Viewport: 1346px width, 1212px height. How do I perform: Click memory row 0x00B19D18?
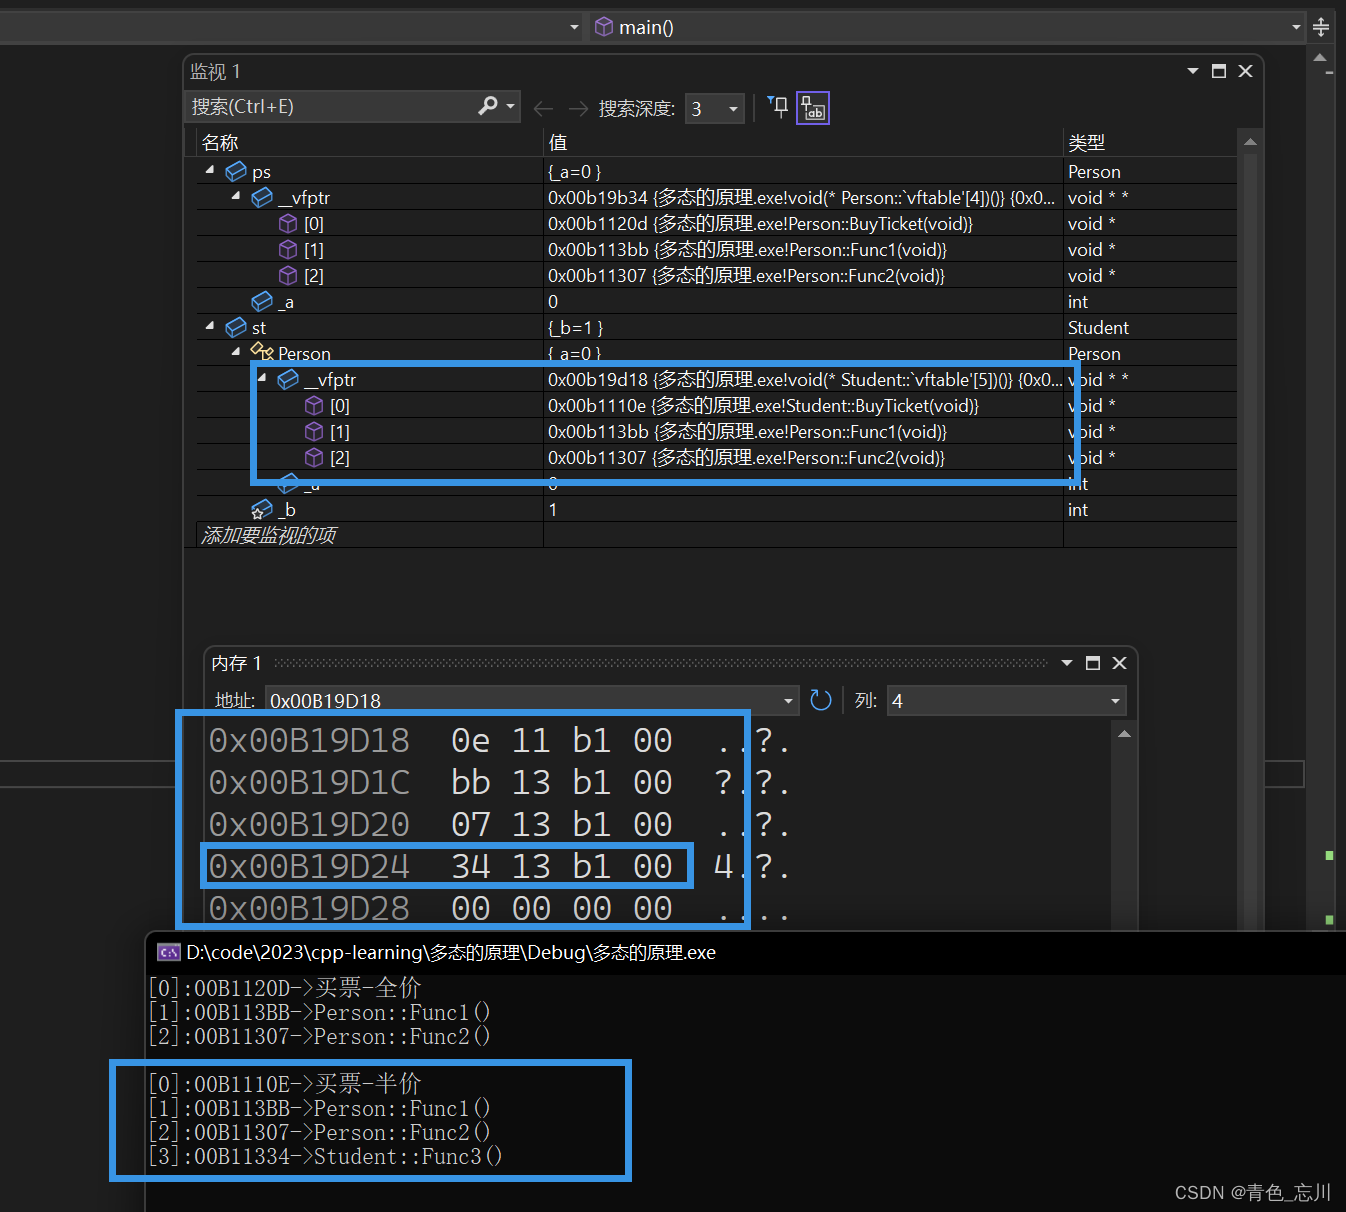(440, 741)
